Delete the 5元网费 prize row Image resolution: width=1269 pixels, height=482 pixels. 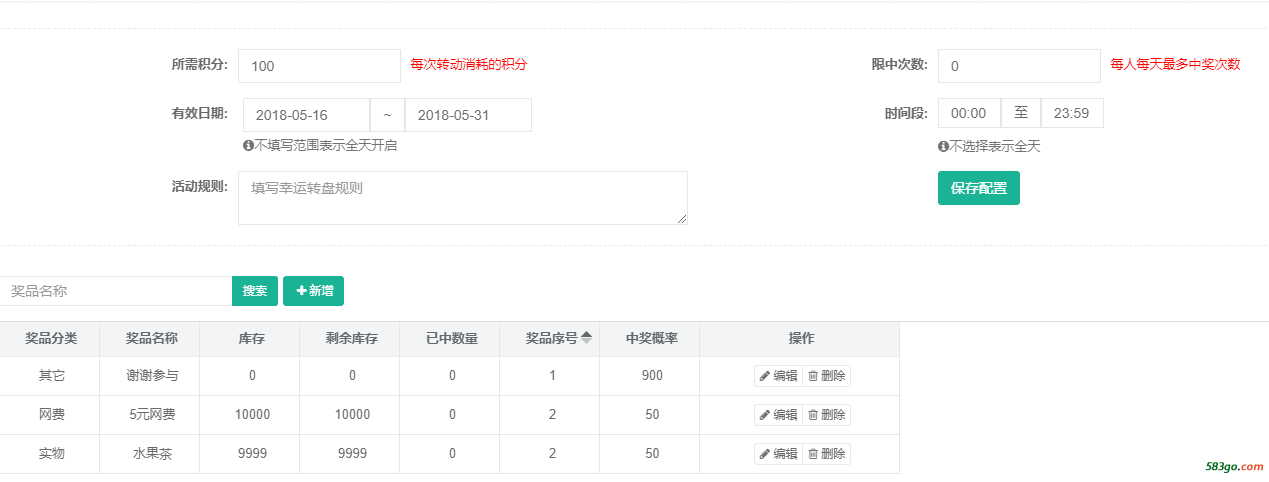click(x=826, y=415)
